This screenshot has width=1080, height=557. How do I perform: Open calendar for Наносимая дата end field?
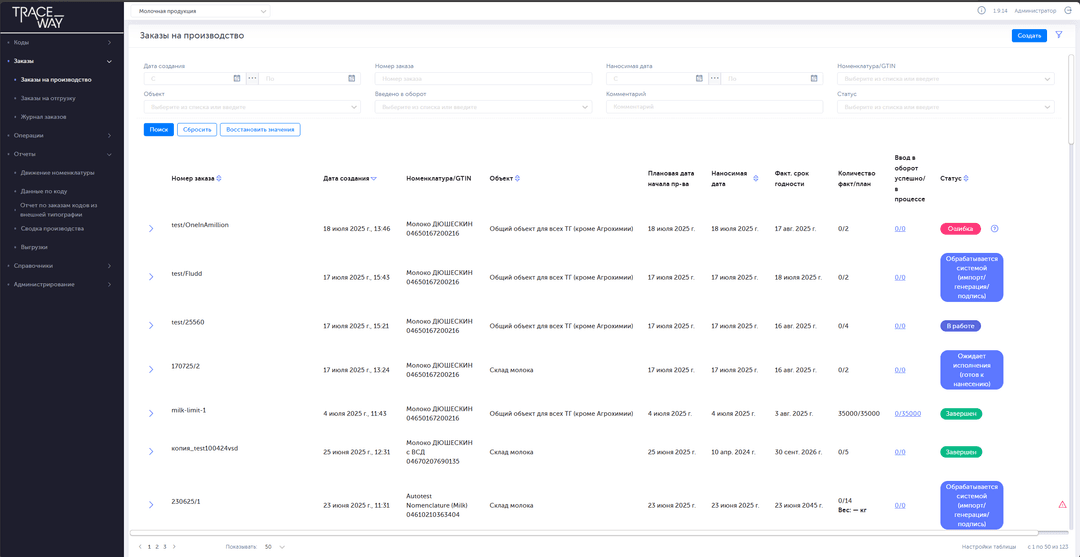(x=814, y=78)
